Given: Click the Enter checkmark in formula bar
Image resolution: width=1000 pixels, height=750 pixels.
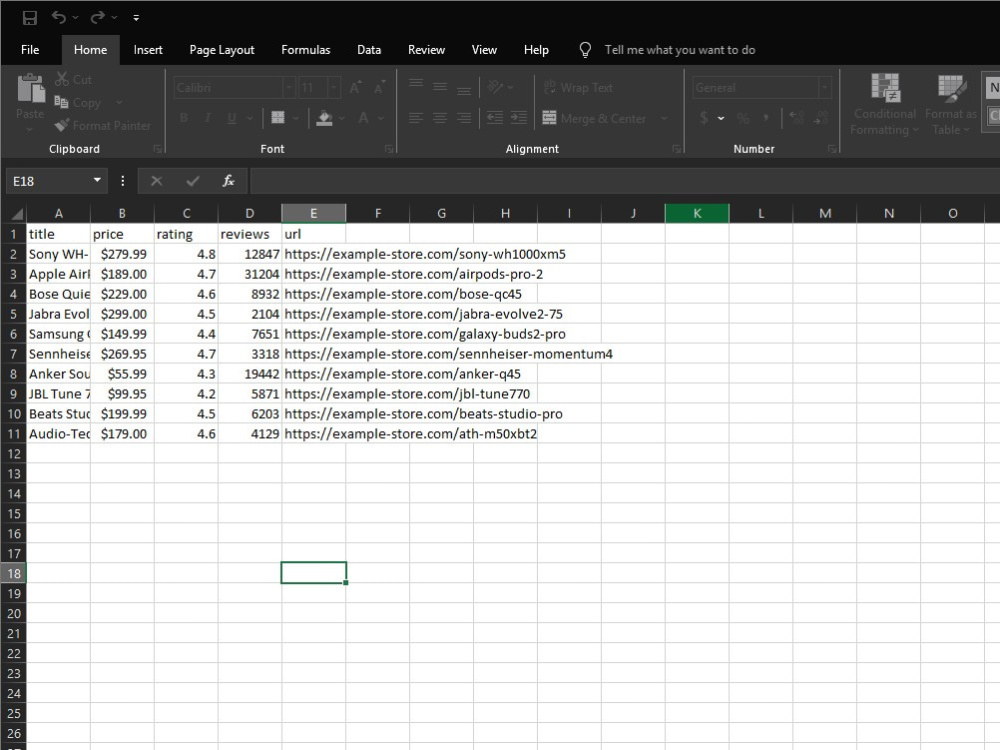Looking at the screenshot, I should (x=193, y=181).
